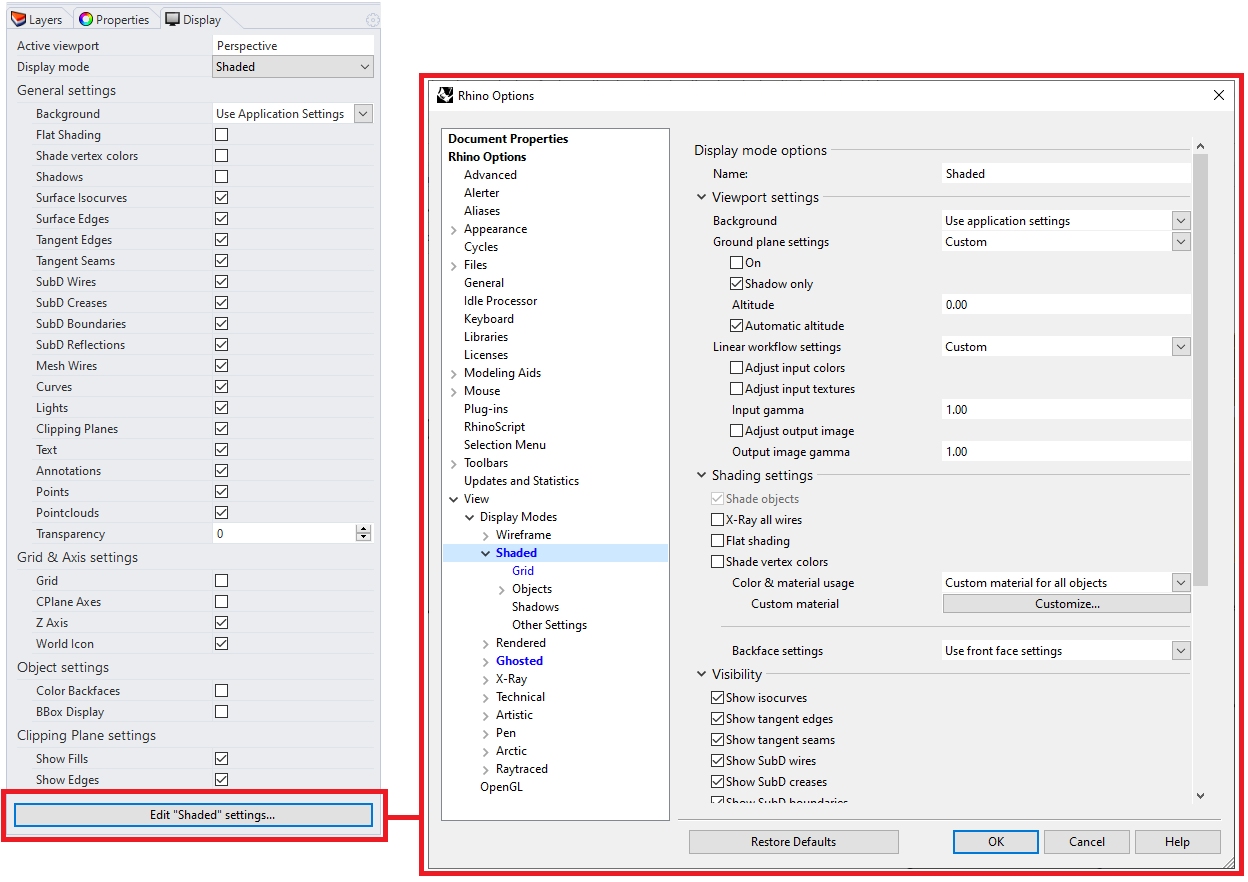Click the panel gear options icon
The height and width of the screenshot is (882, 1248).
(x=373, y=20)
